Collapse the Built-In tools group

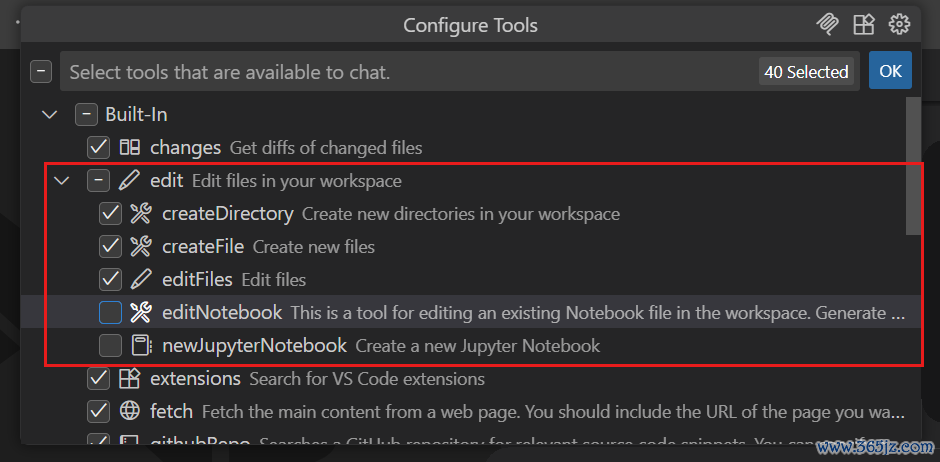(49, 115)
